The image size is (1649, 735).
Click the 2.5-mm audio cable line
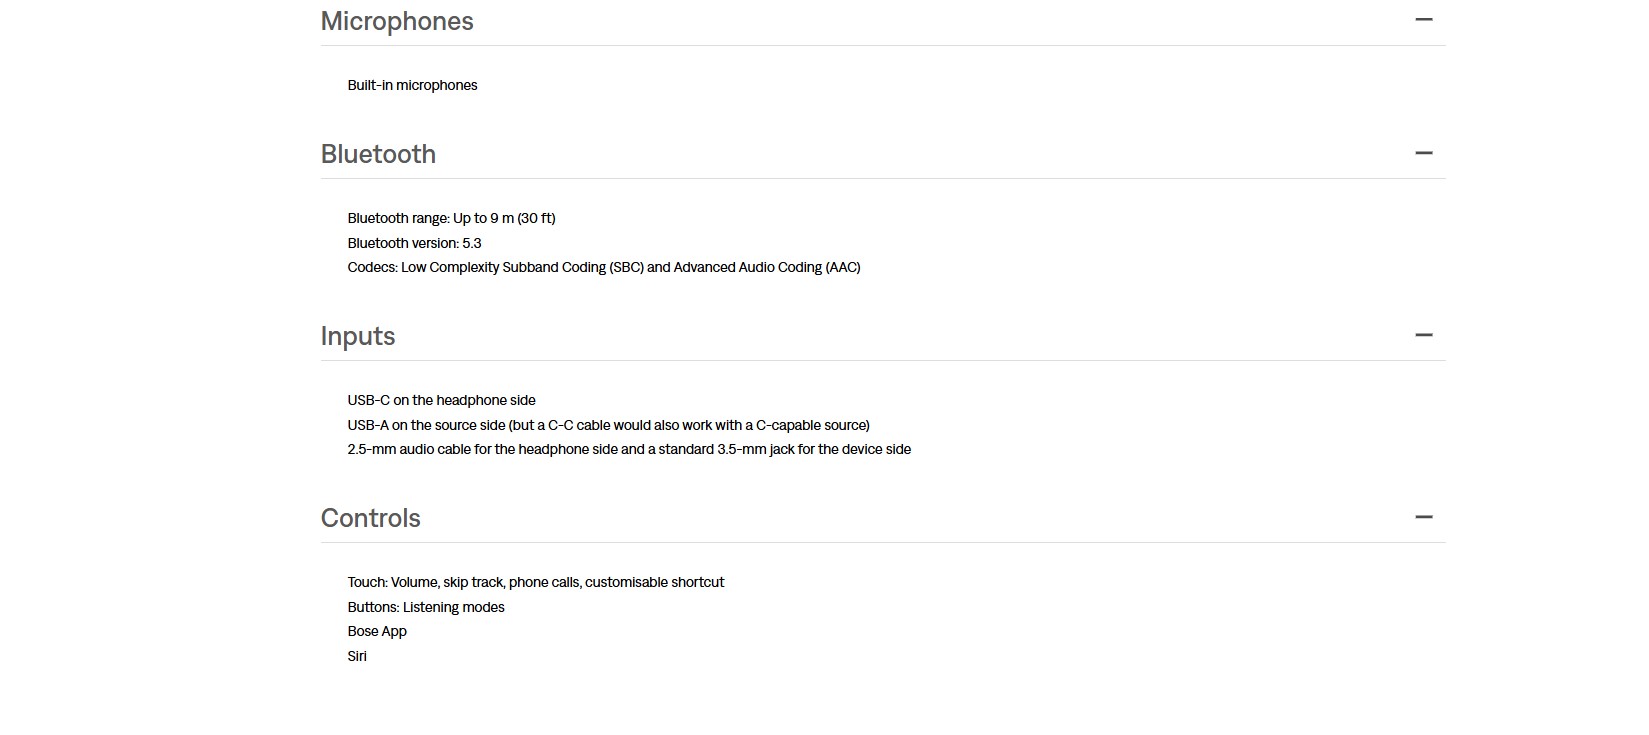pyautogui.click(x=629, y=449)
